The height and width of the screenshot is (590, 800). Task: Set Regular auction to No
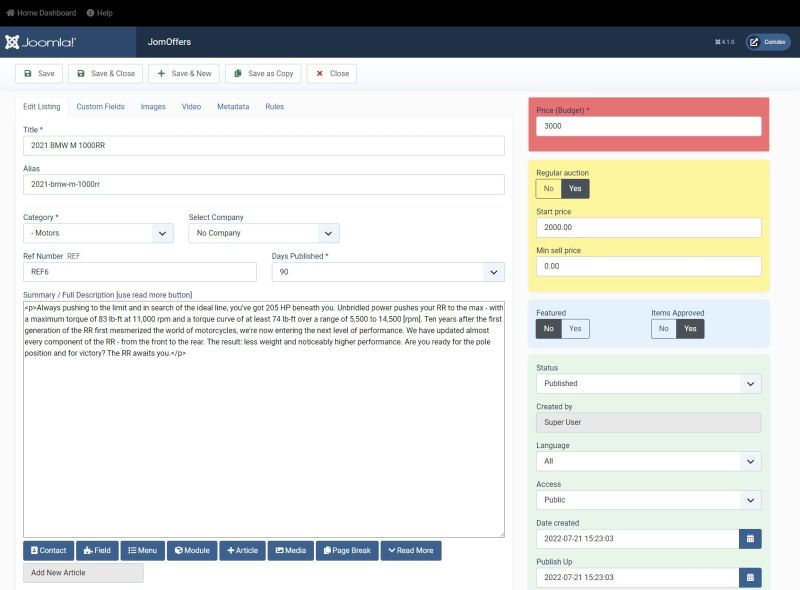pyautogui.click(x=548, y=188)
